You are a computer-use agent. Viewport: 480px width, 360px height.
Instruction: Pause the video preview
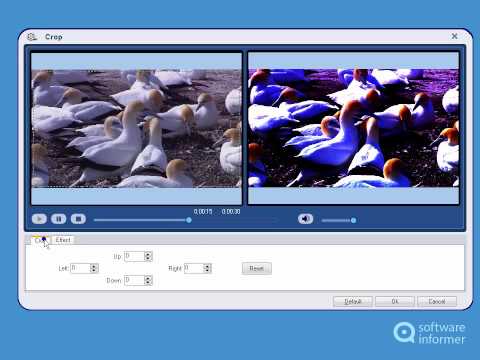point(59,219)
